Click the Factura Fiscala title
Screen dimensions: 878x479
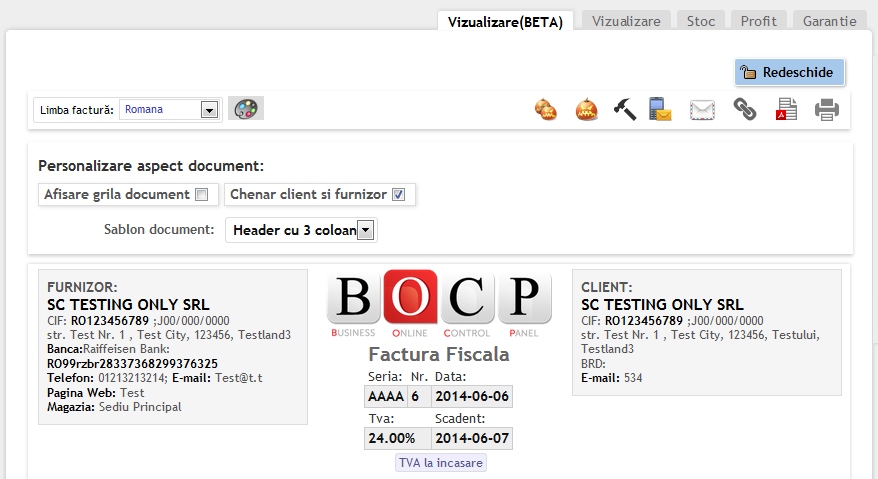(x=439, y=354)
